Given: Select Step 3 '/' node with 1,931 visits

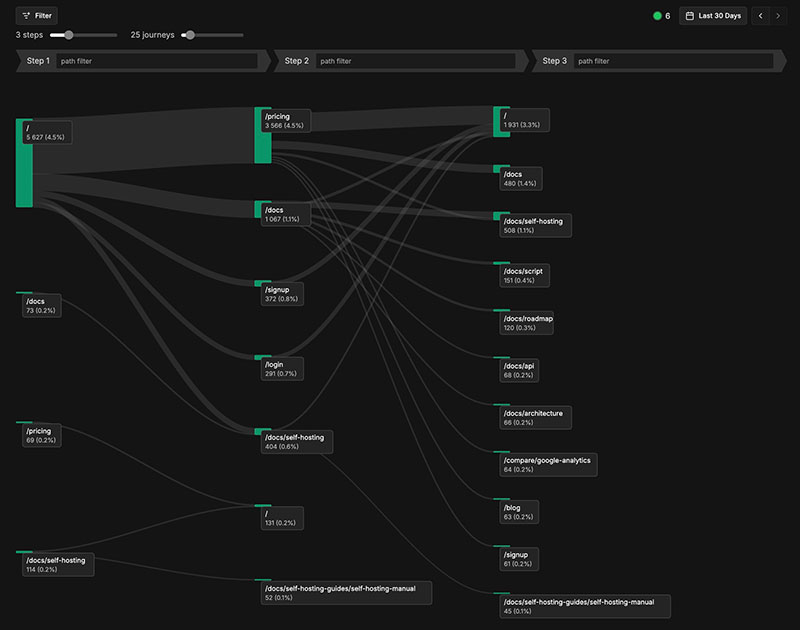Looking at the screenshot, I should coord(524,120).
